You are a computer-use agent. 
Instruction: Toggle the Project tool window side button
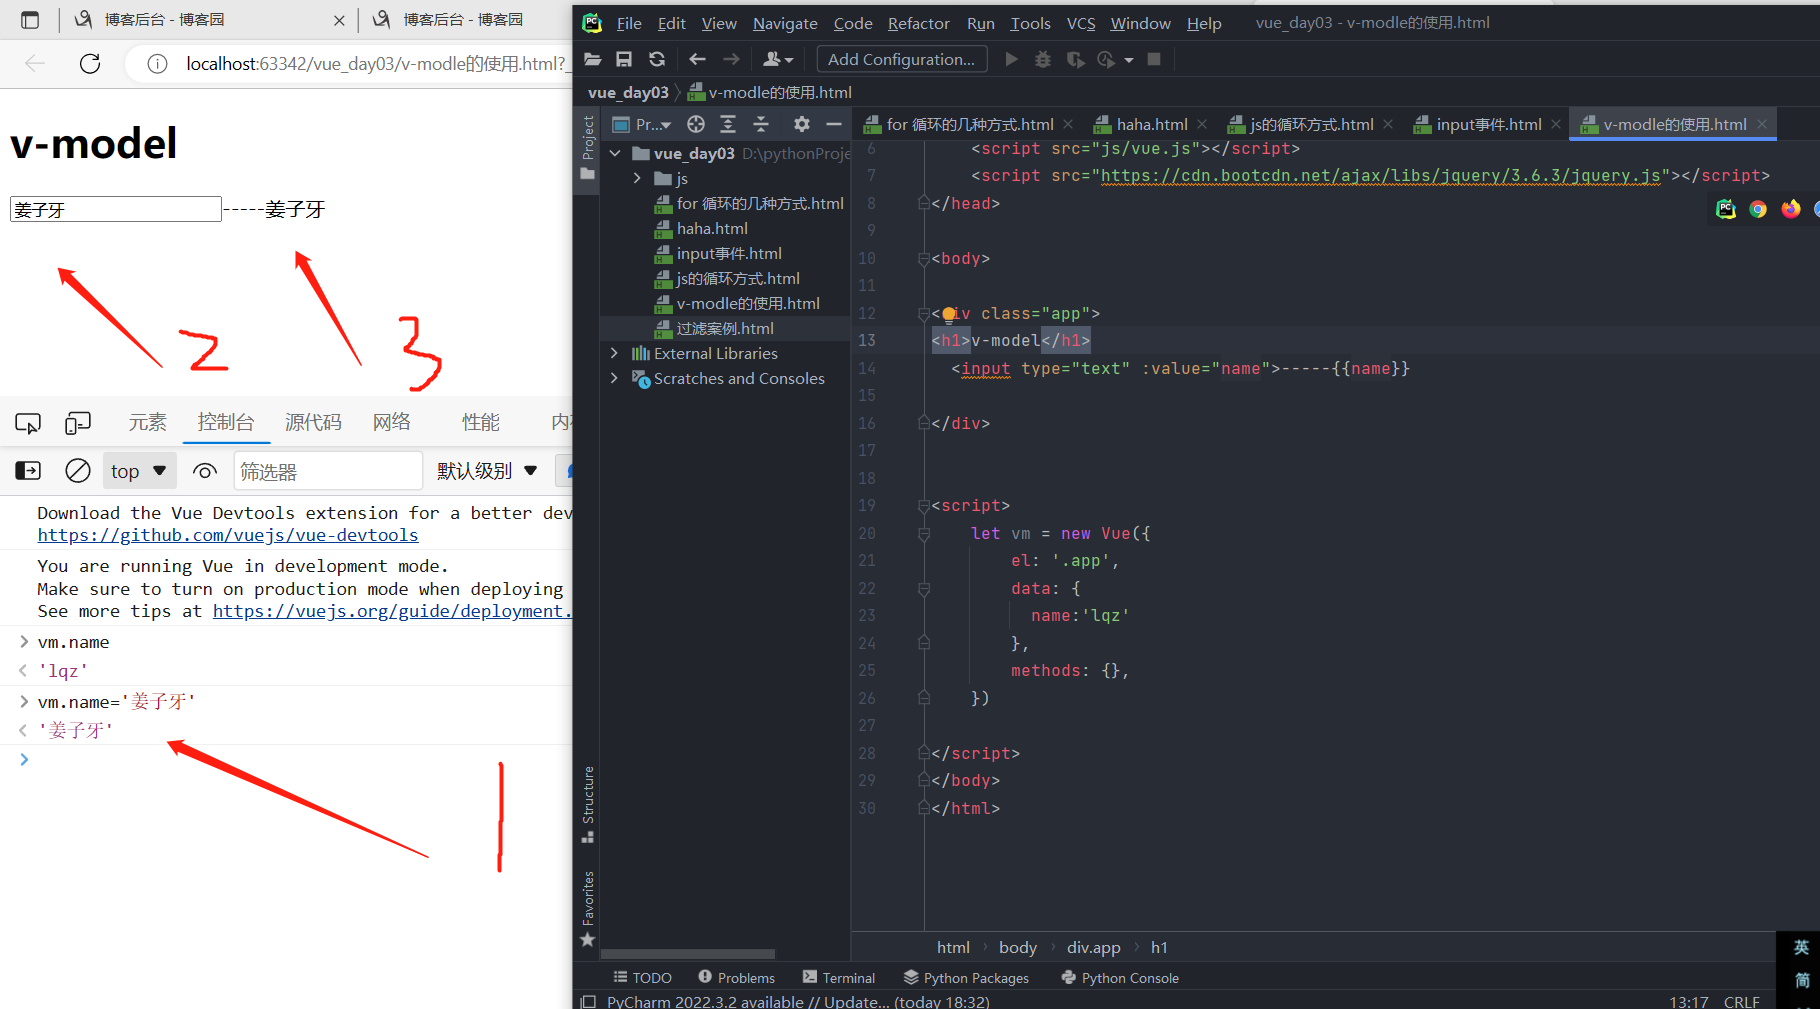point(588,147)
